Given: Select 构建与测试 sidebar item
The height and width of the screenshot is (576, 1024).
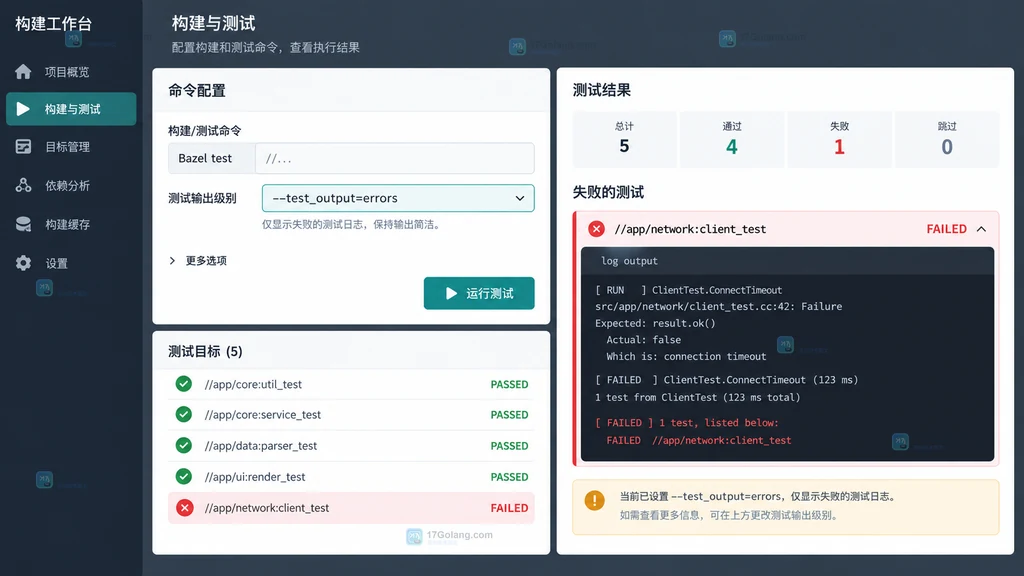Looking at the screenshot, I should point(71,109).
